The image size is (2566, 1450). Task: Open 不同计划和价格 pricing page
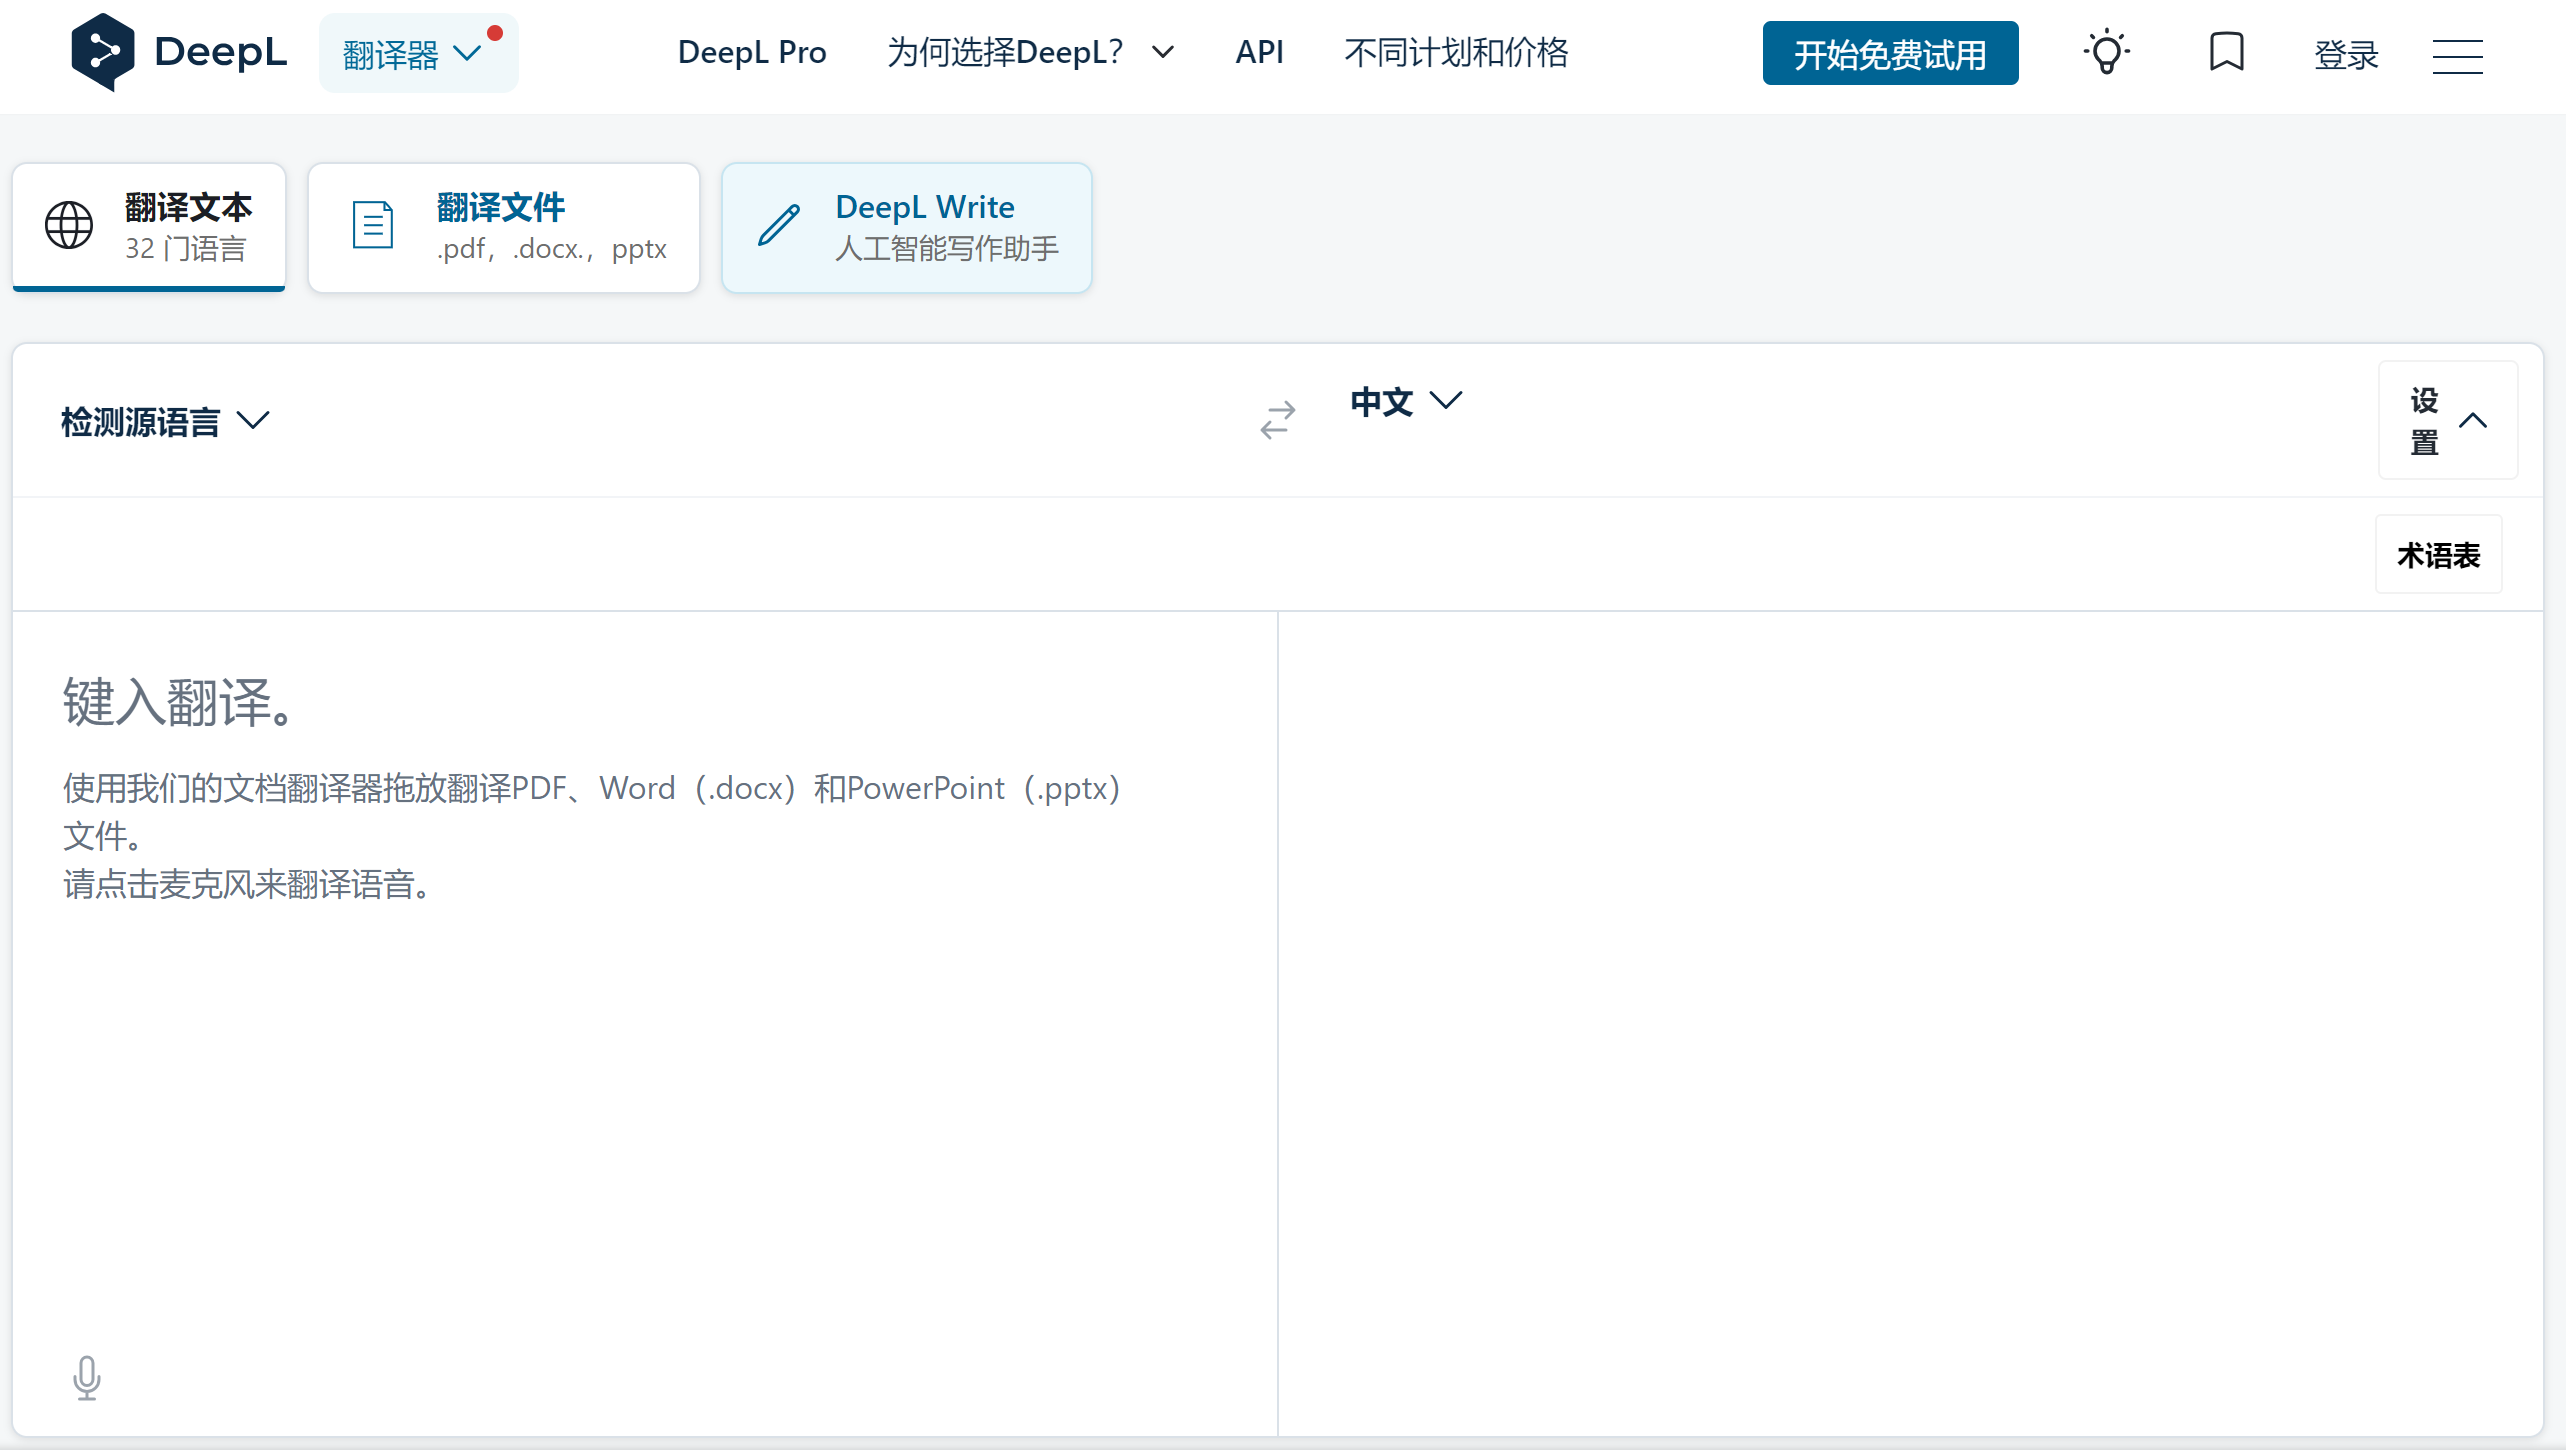click(1456, 52)
